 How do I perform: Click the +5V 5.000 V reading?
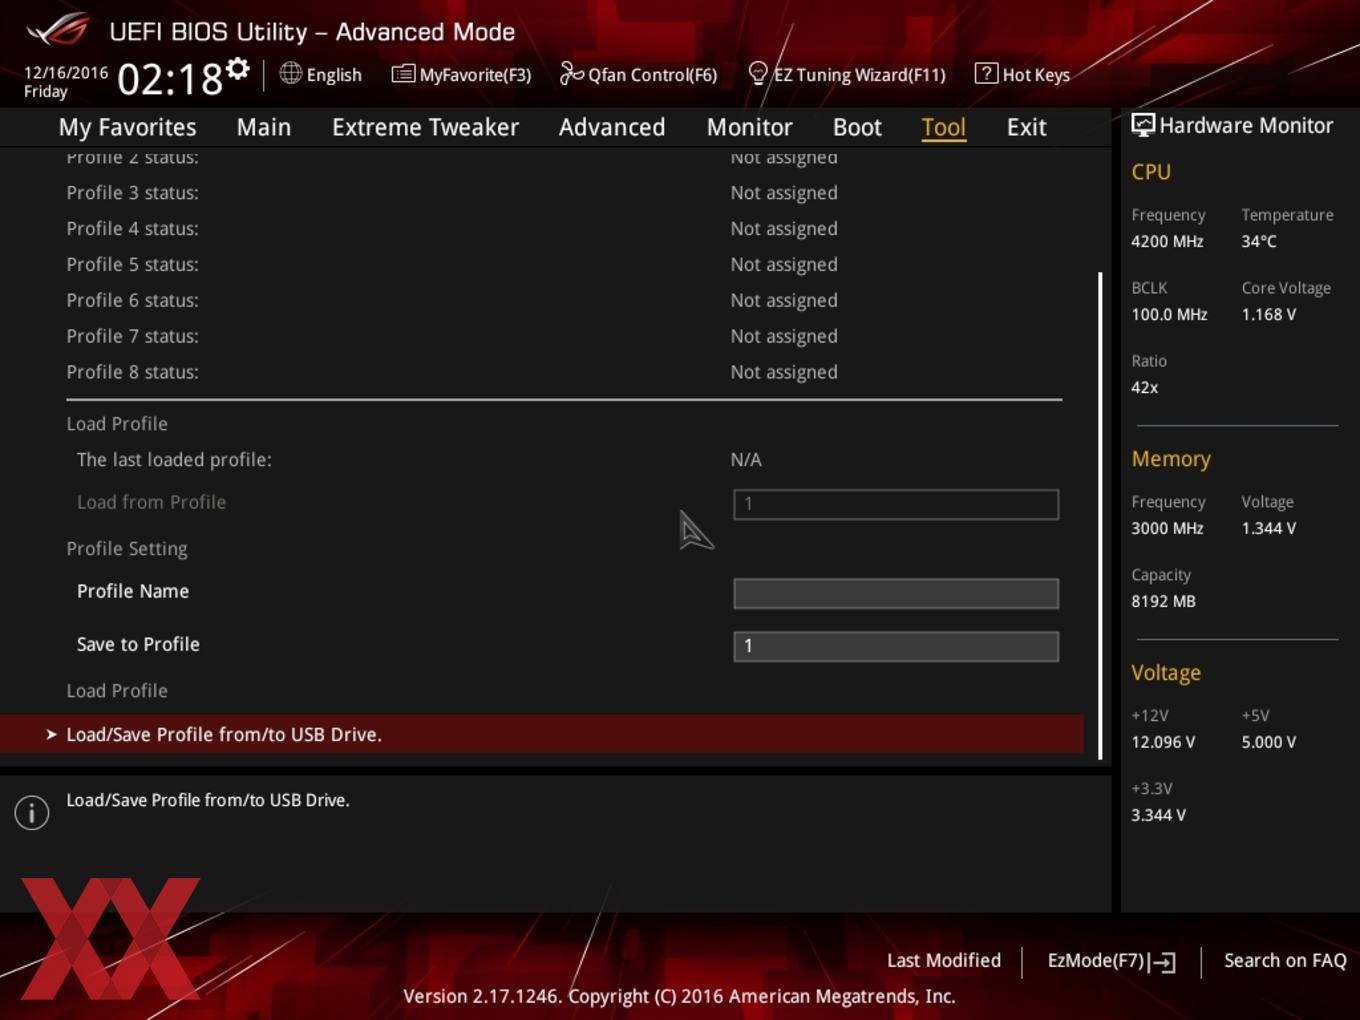pos(1269,742)
